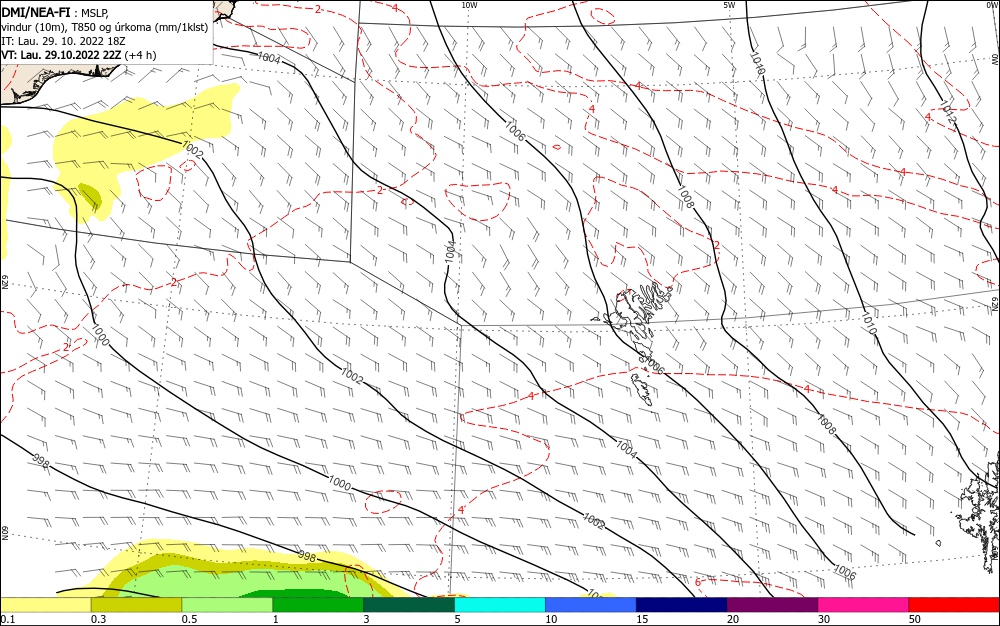Click the 'IT: Lau. 29. 10. 2022 18Z' line

coord(63,41)
